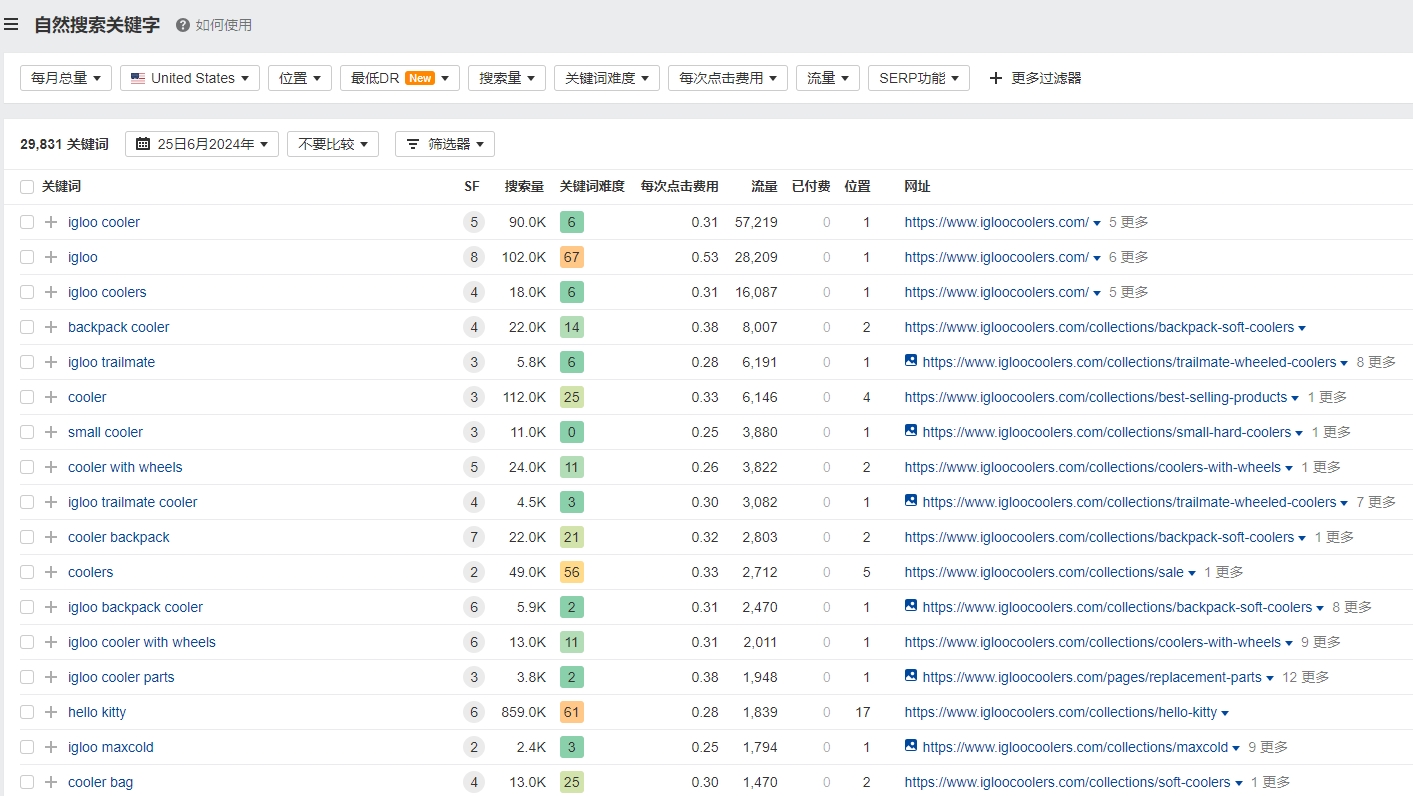Click 12 更多 in igloo cooler parts row
This screenshot has height=796, width=1413.
tap(1306, 677)
